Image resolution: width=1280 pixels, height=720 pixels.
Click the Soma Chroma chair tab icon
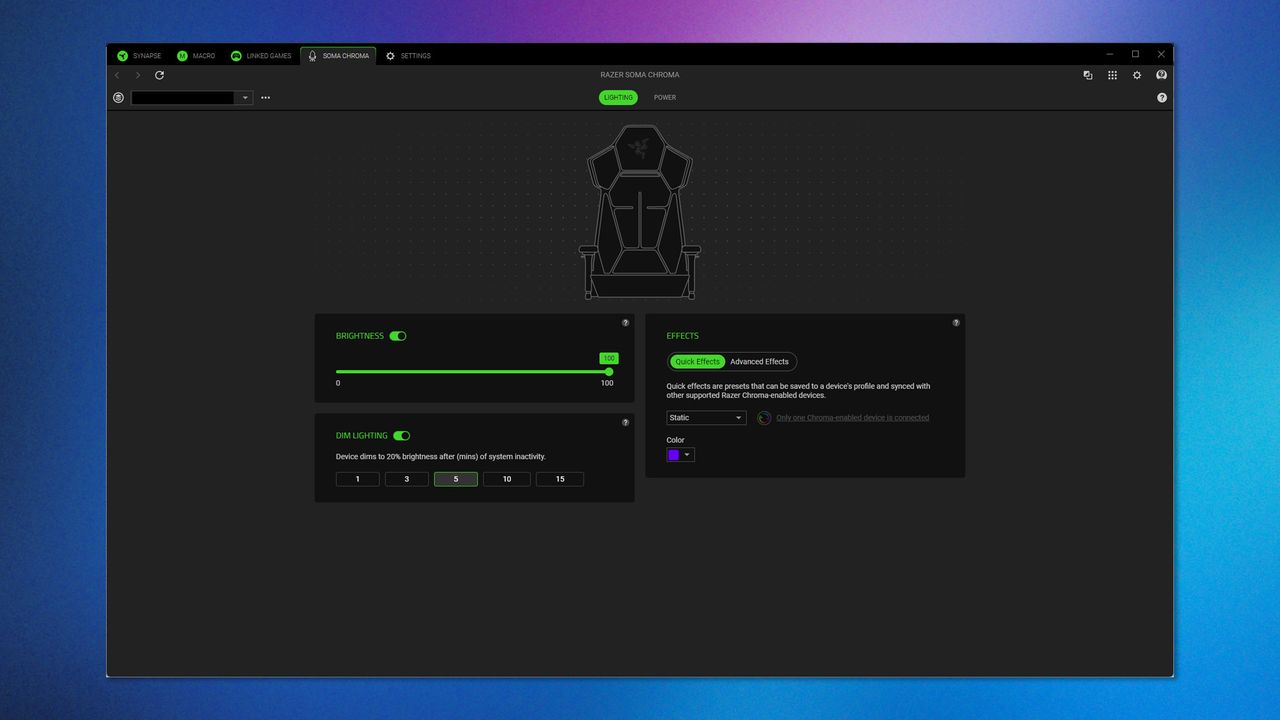click(x=312, y=56)
